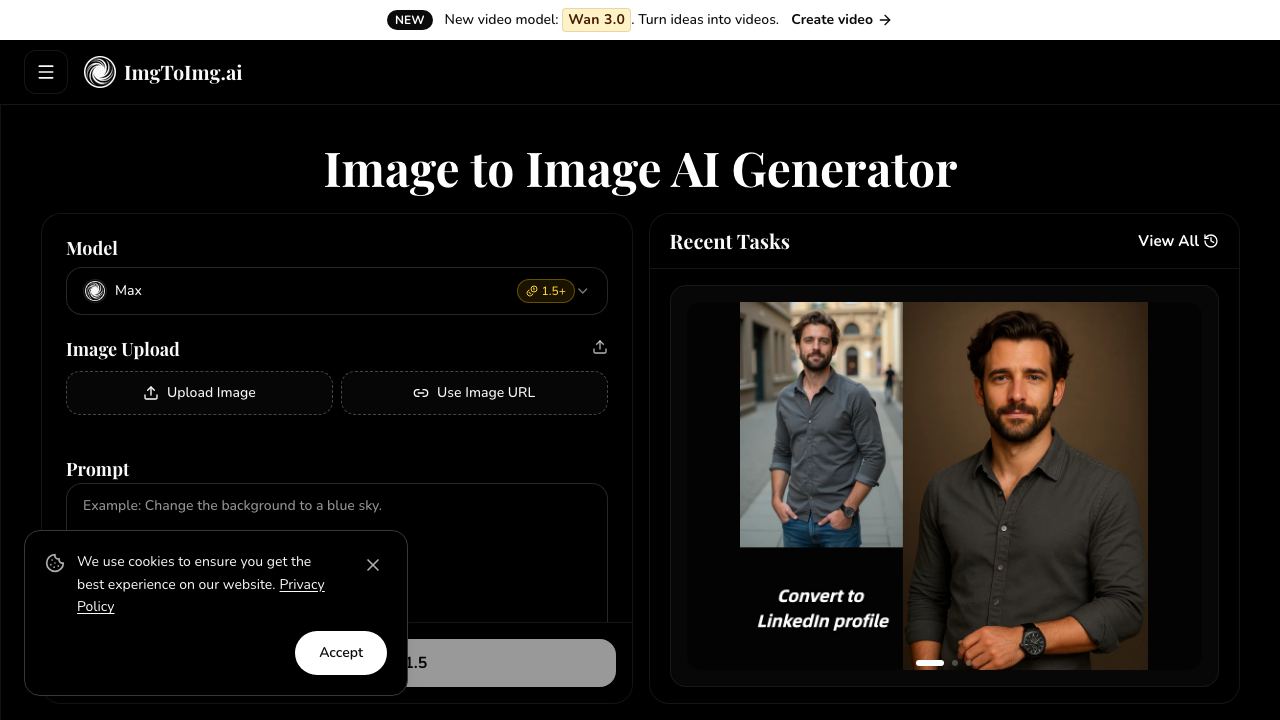Click the 1.5+ credits badge
1280x720 pixels.
[x=546, y=291]
